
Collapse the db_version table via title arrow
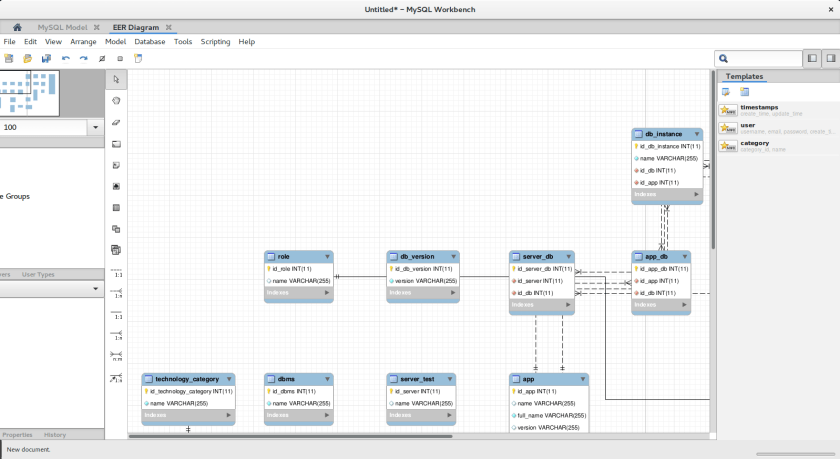point(453,257)
